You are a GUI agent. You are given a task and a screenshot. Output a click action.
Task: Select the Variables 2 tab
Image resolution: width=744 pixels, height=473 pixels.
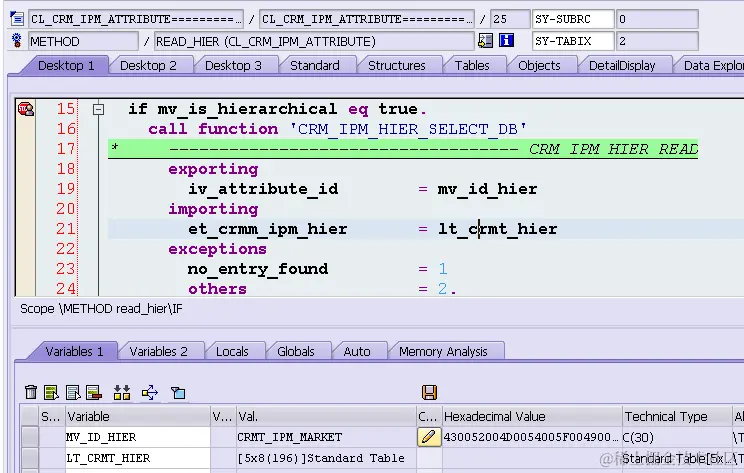[x=158, y=352]
